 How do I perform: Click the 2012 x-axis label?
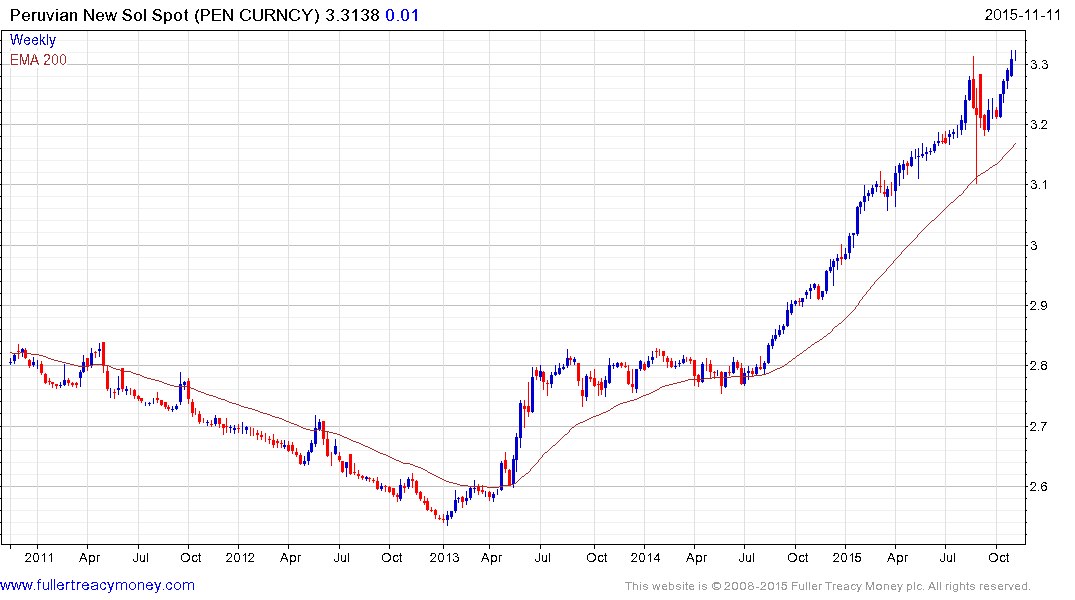point(241,557)
